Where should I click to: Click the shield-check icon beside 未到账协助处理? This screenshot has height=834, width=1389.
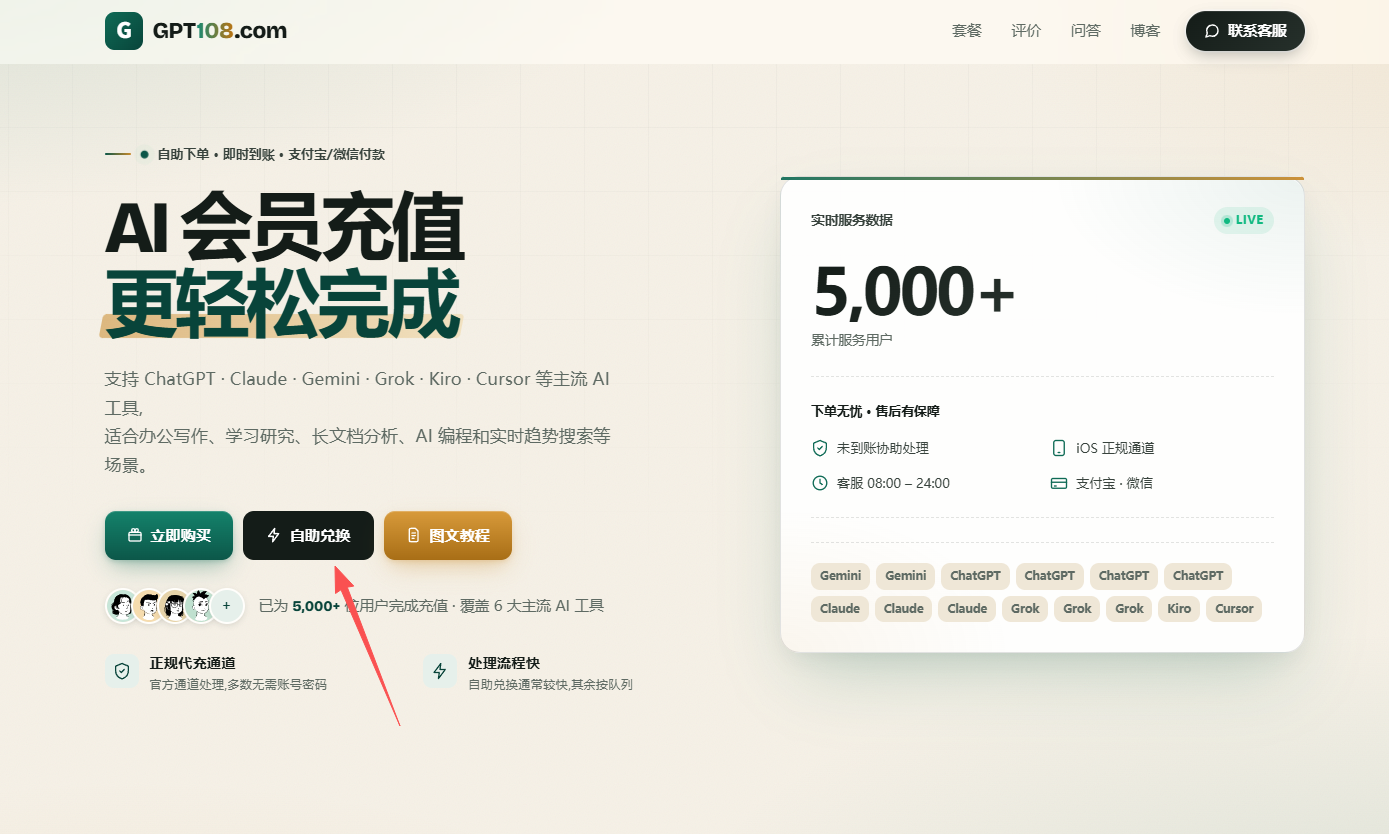(x=820, y=448)
